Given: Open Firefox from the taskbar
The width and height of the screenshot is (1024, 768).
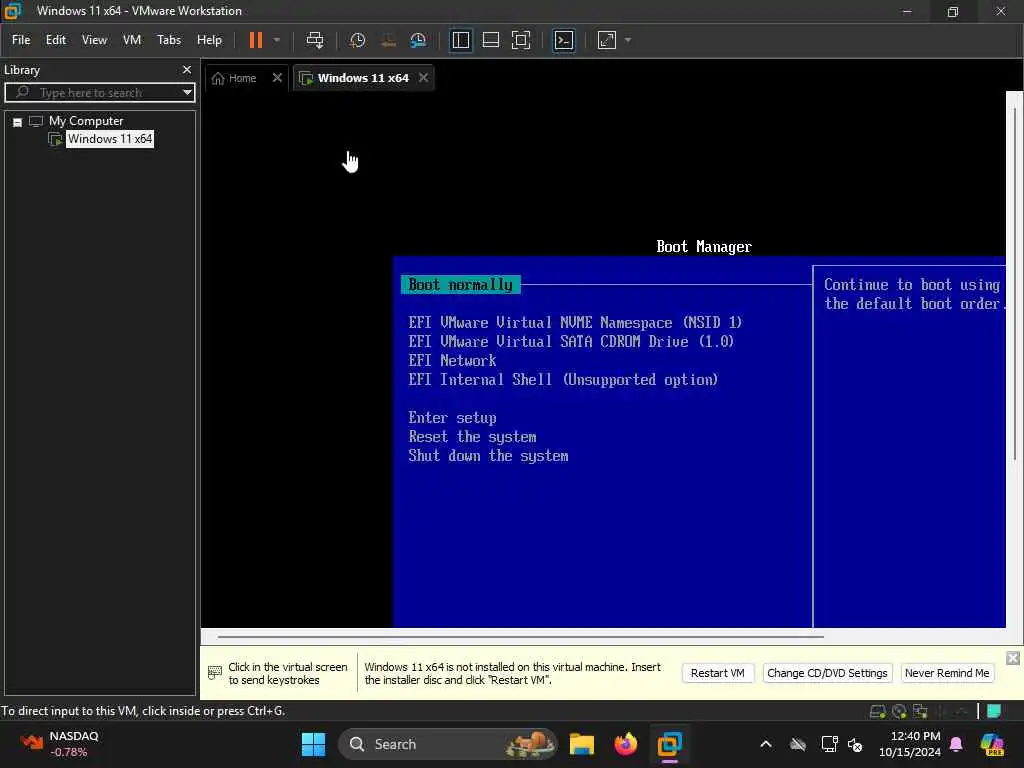Looking at the screenshot, I should pyautogui.click(x=626, y=744).
